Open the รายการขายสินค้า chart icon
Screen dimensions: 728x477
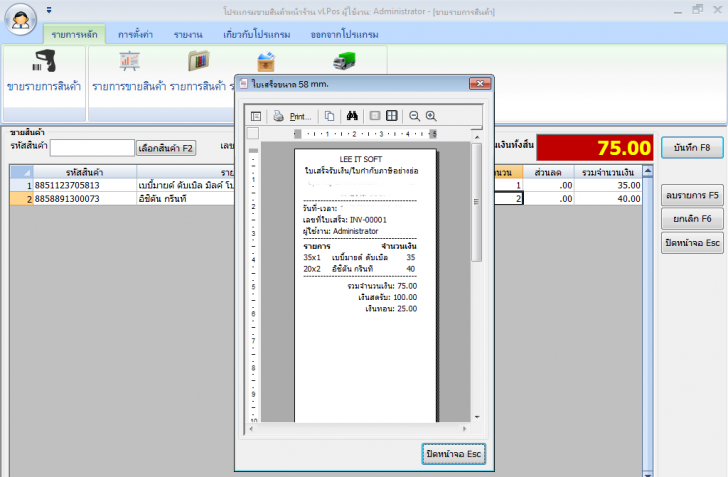point(130,61)
